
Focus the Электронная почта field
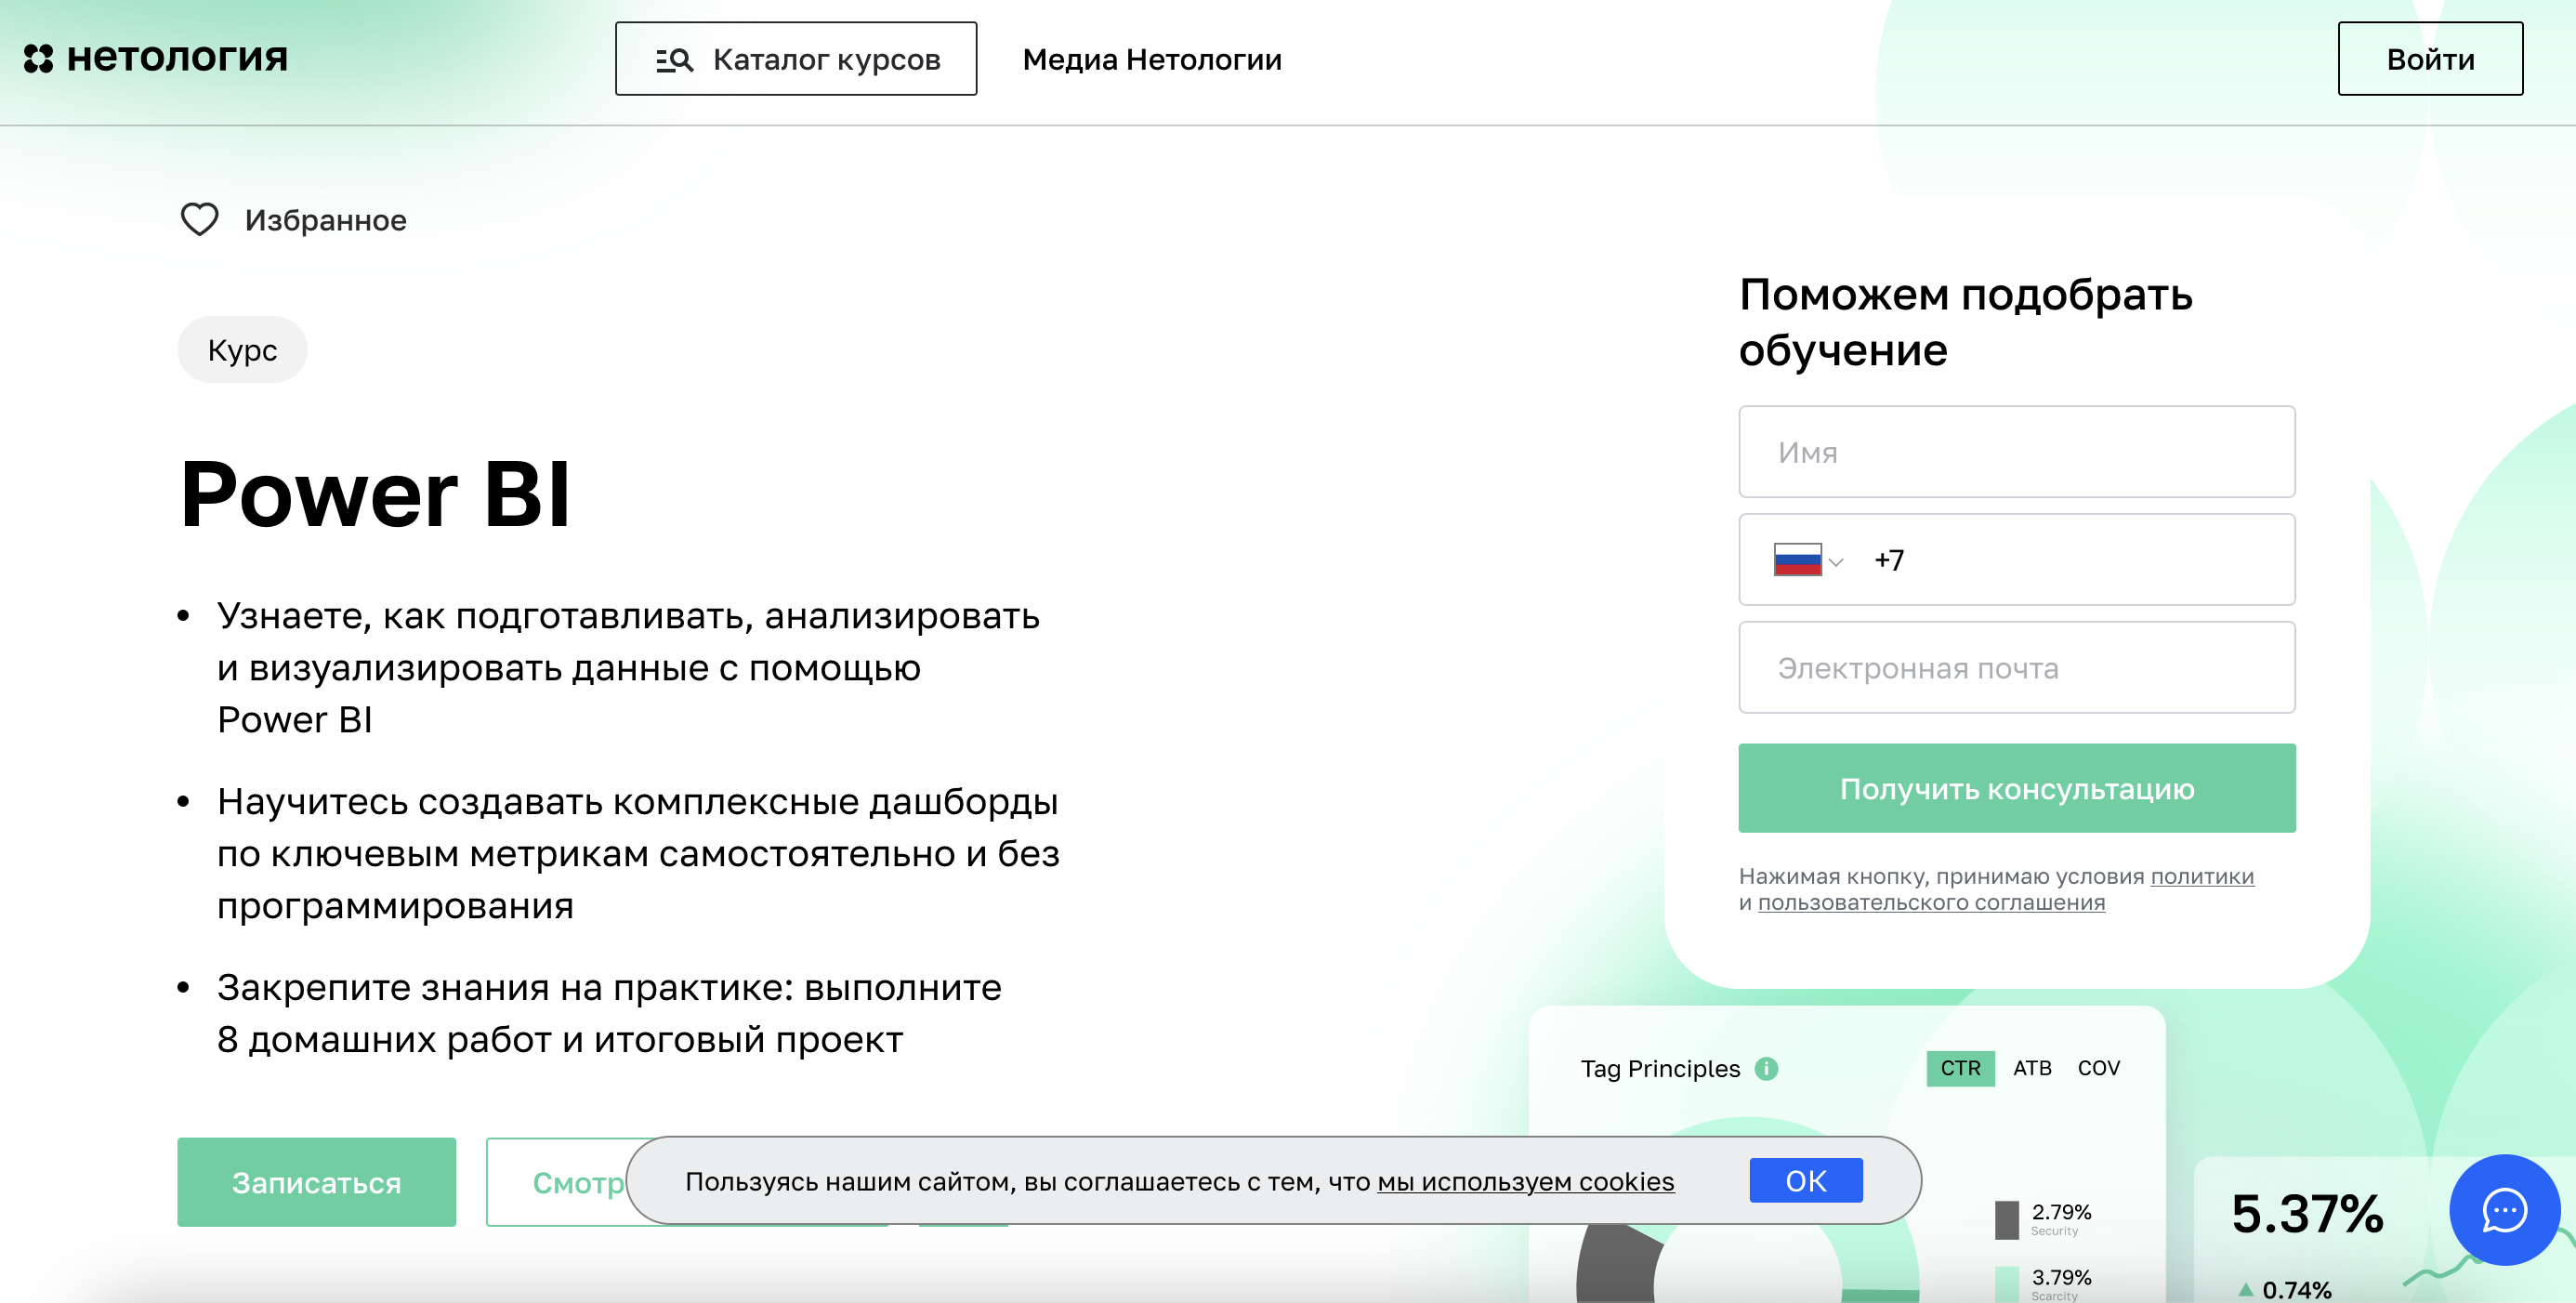pos(2016,668)
